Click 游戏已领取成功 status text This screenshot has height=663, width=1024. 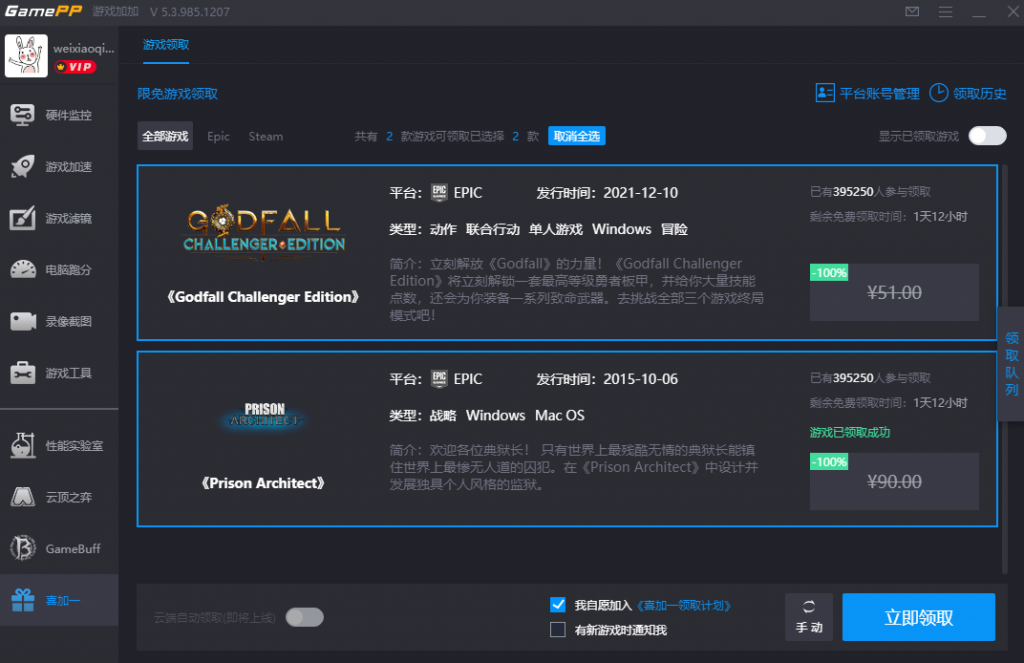coord(850,432)
